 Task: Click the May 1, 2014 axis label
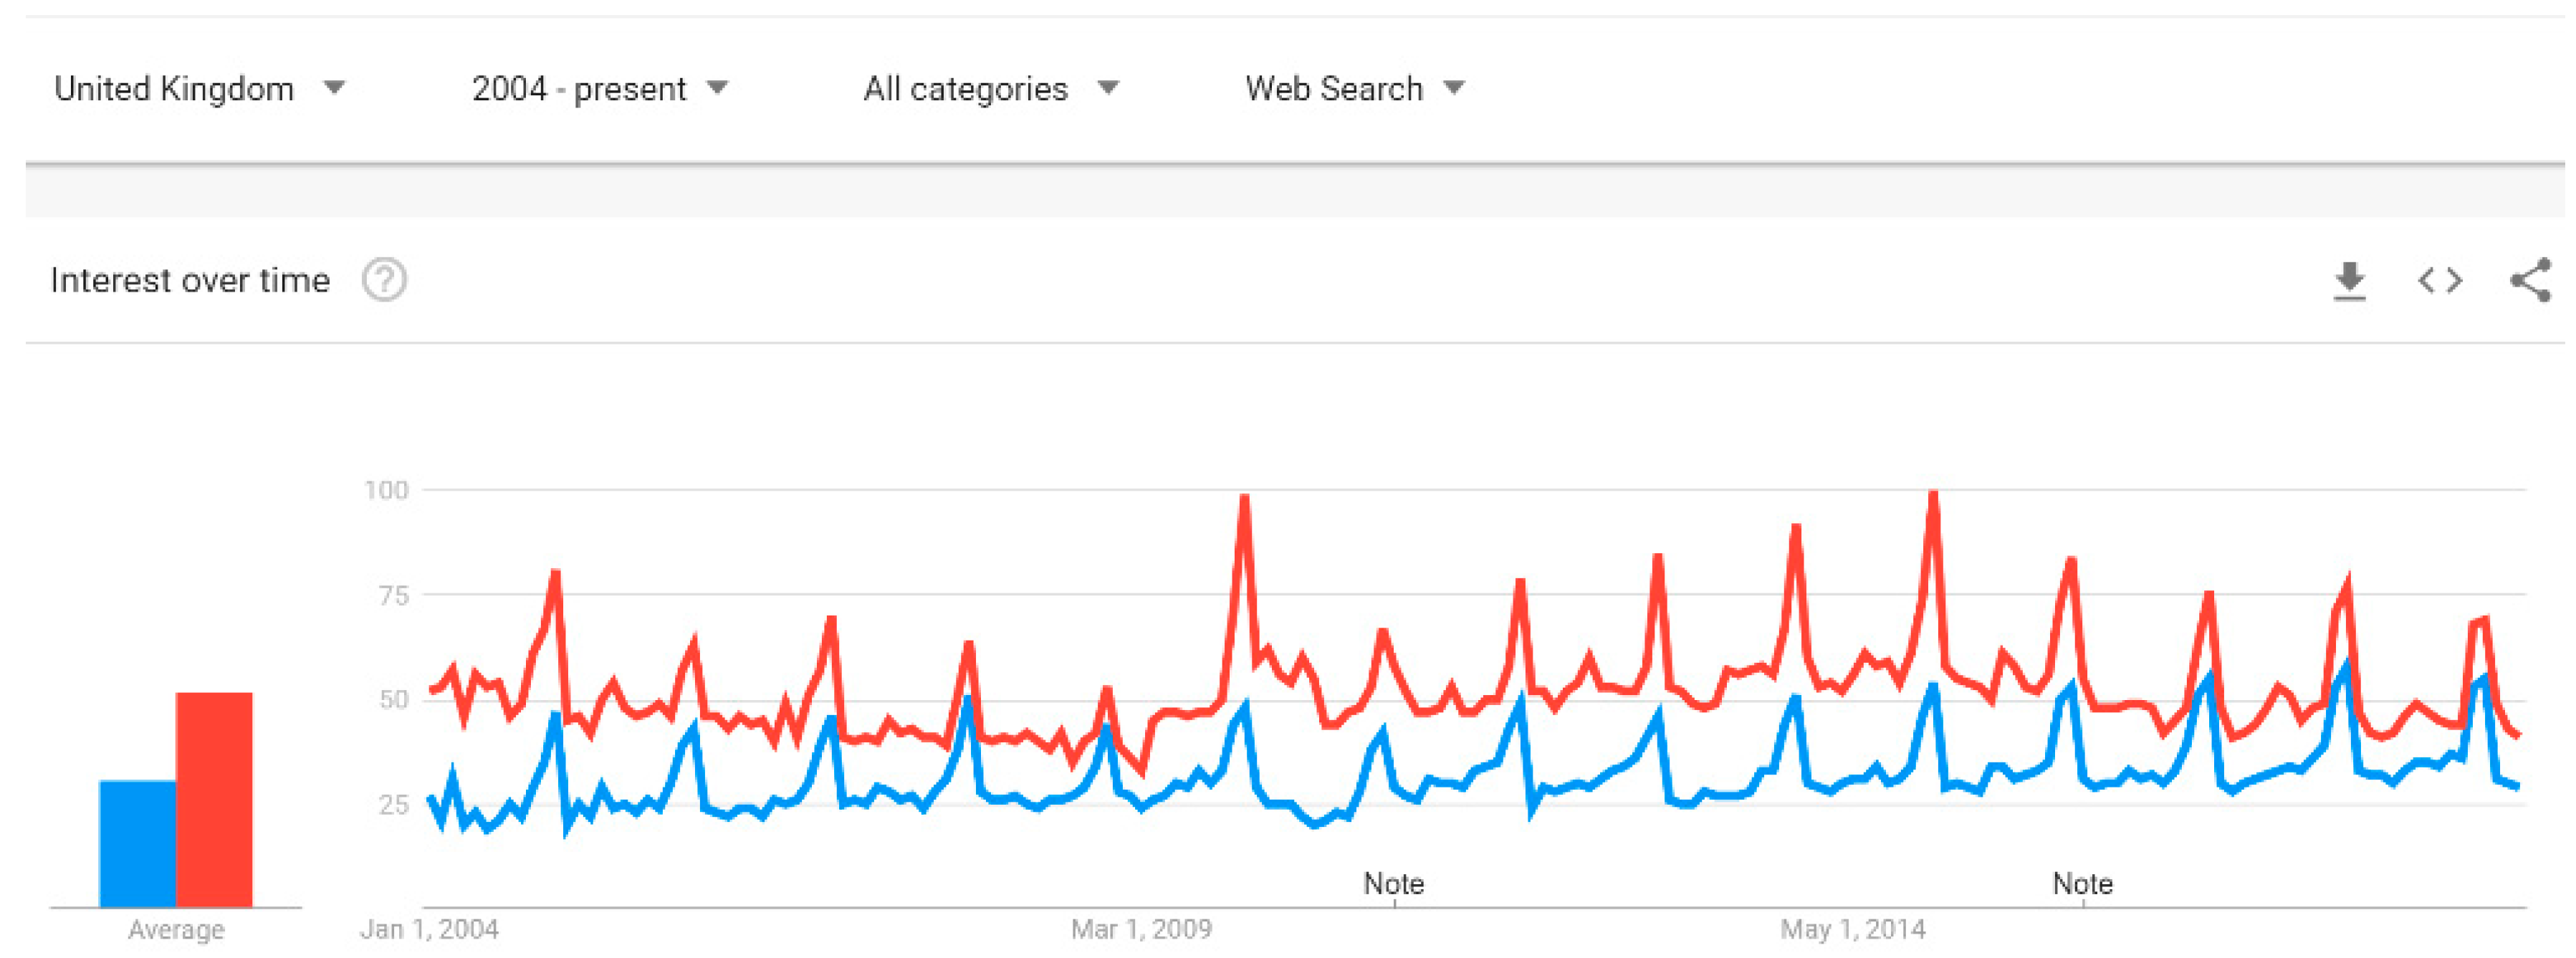(1853, 930)
